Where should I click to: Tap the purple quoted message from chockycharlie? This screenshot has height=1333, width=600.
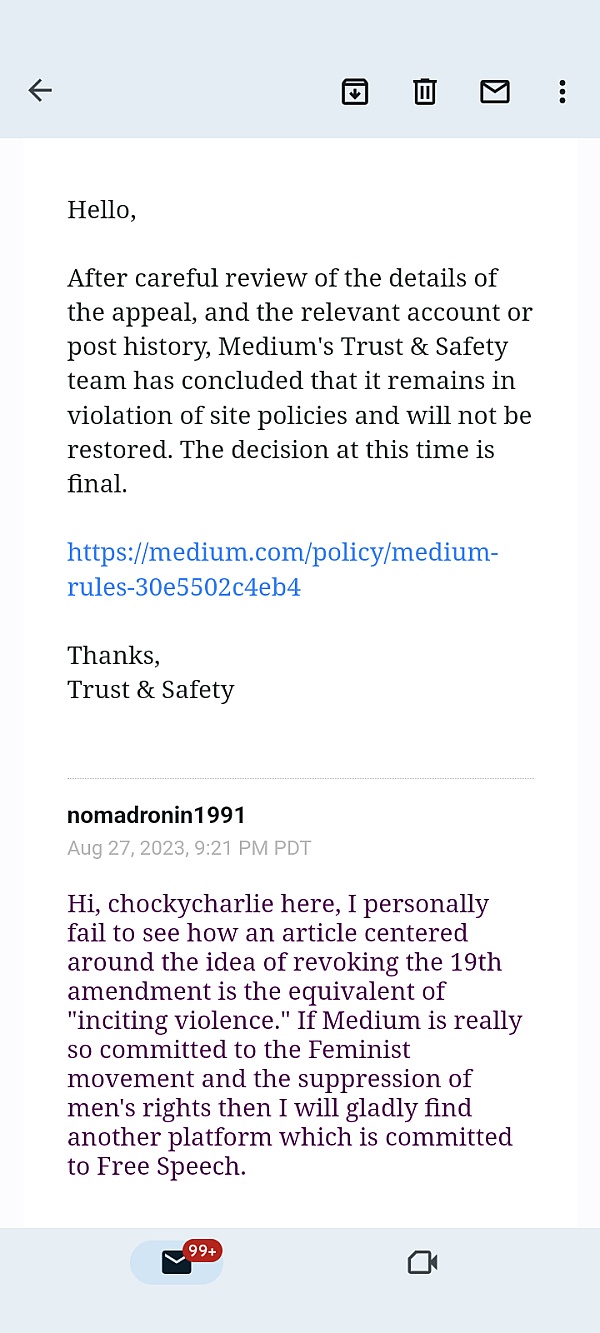[295, 1035]
